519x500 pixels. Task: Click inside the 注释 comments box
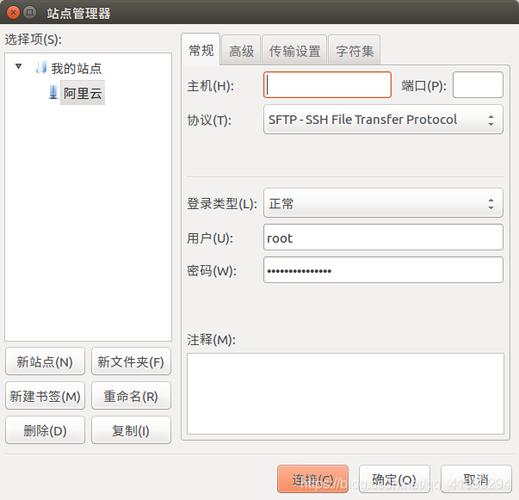[345, 394]
